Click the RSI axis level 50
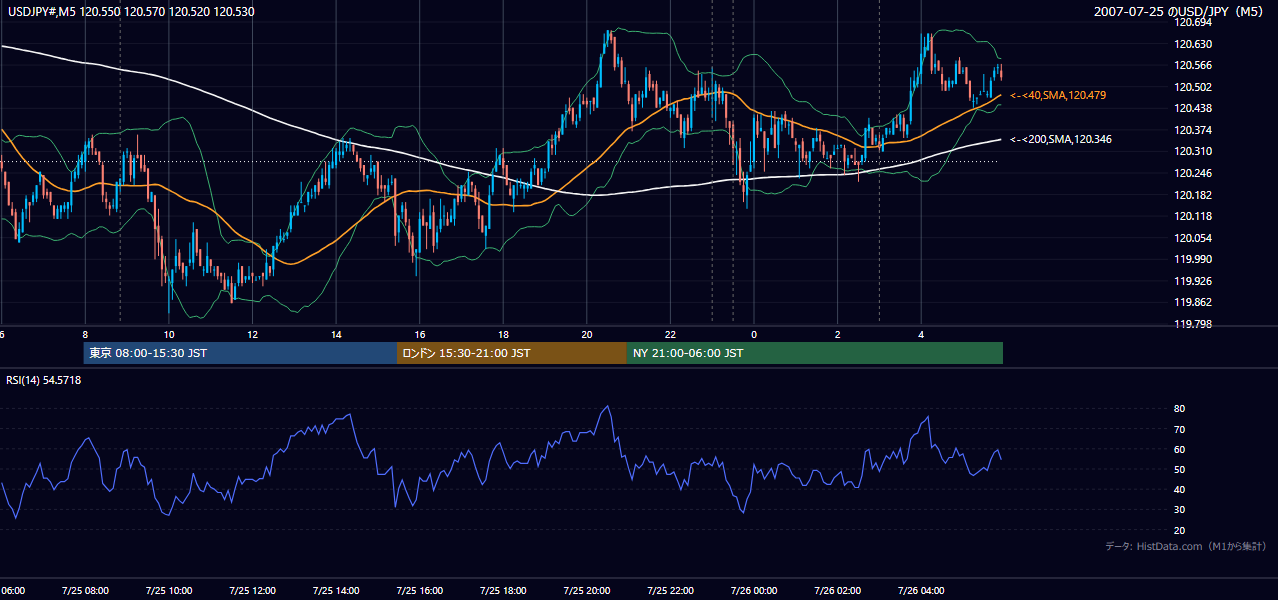This screenshot has height=600, width=1278. [x=1180, y=469]
